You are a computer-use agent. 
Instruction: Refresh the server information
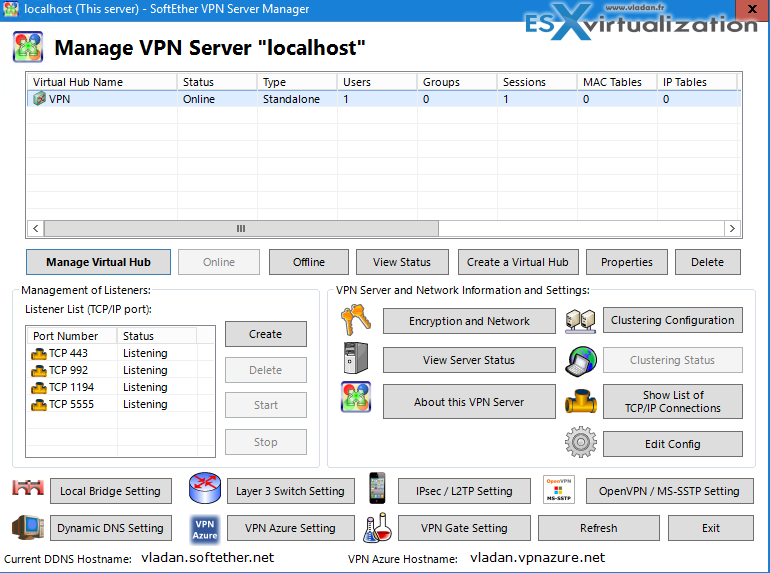(599, 528)
